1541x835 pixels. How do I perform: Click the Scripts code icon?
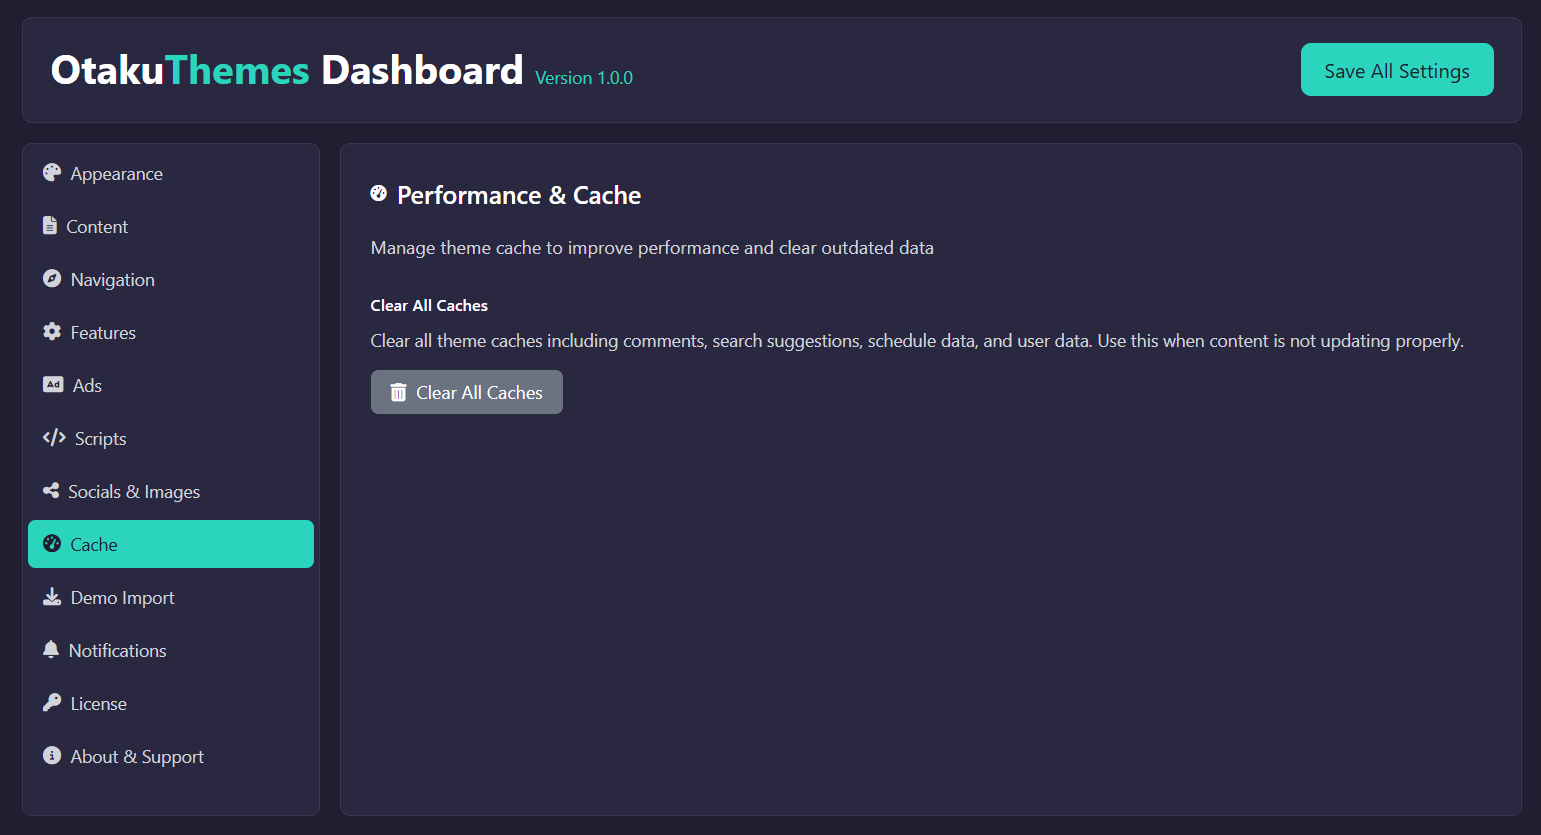(x=51, y=437)
